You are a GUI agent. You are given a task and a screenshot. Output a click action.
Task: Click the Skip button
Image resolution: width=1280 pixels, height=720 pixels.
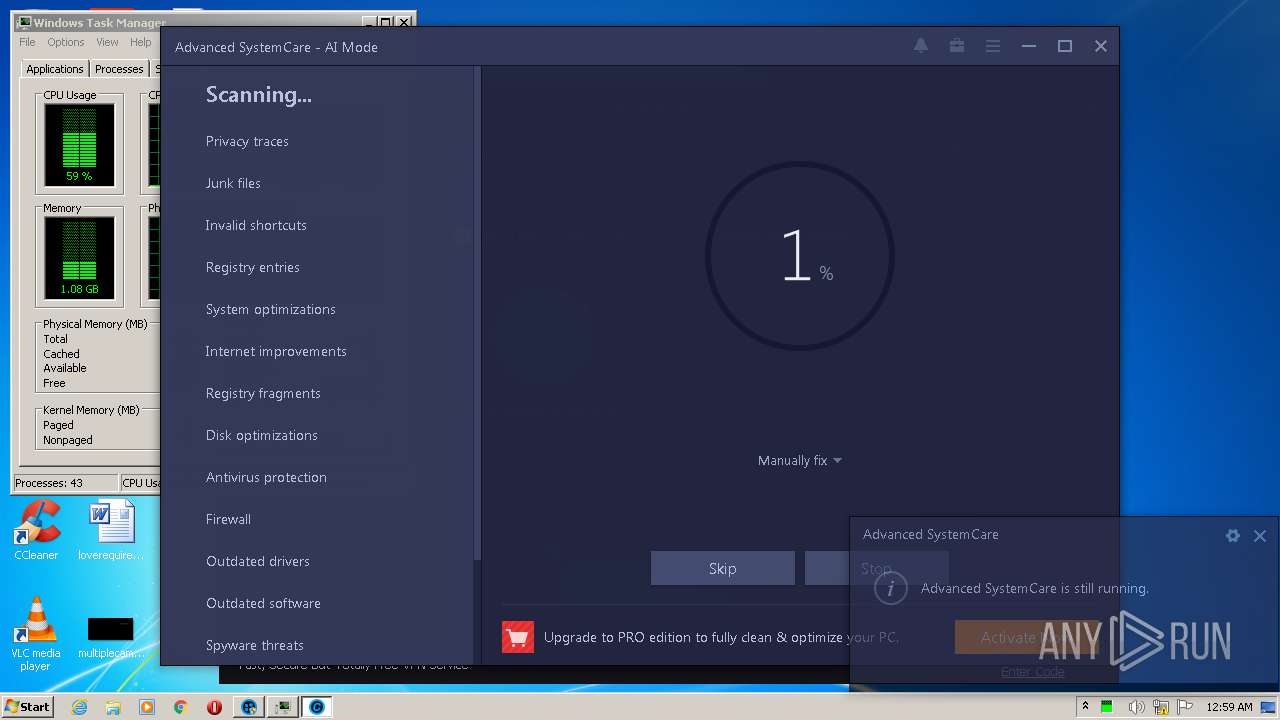click(722, 568)
